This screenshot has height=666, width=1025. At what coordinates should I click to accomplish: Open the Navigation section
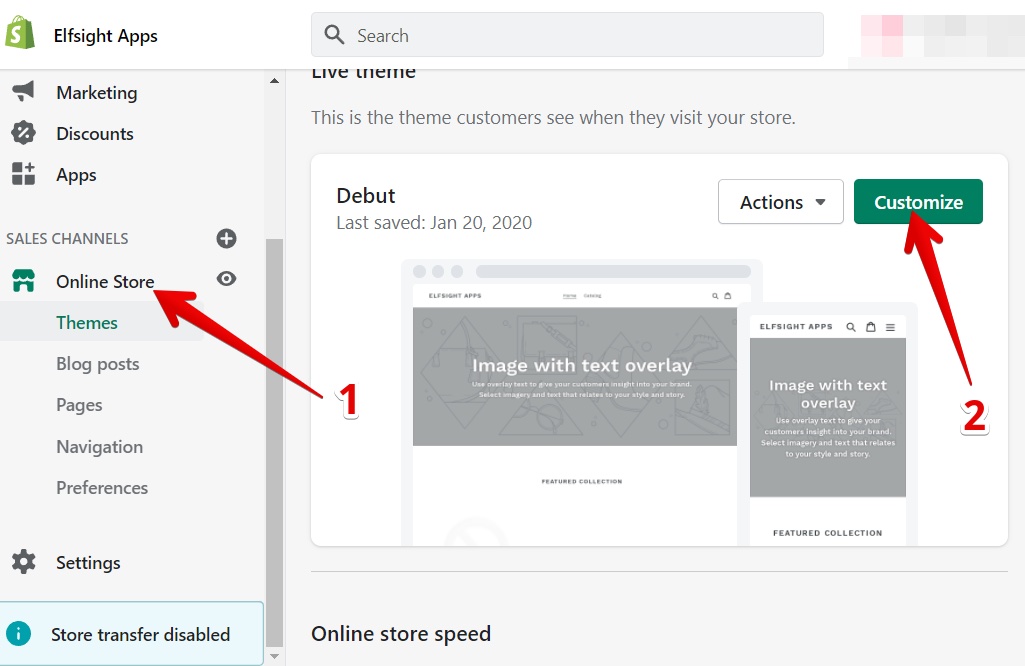point(99,446)
